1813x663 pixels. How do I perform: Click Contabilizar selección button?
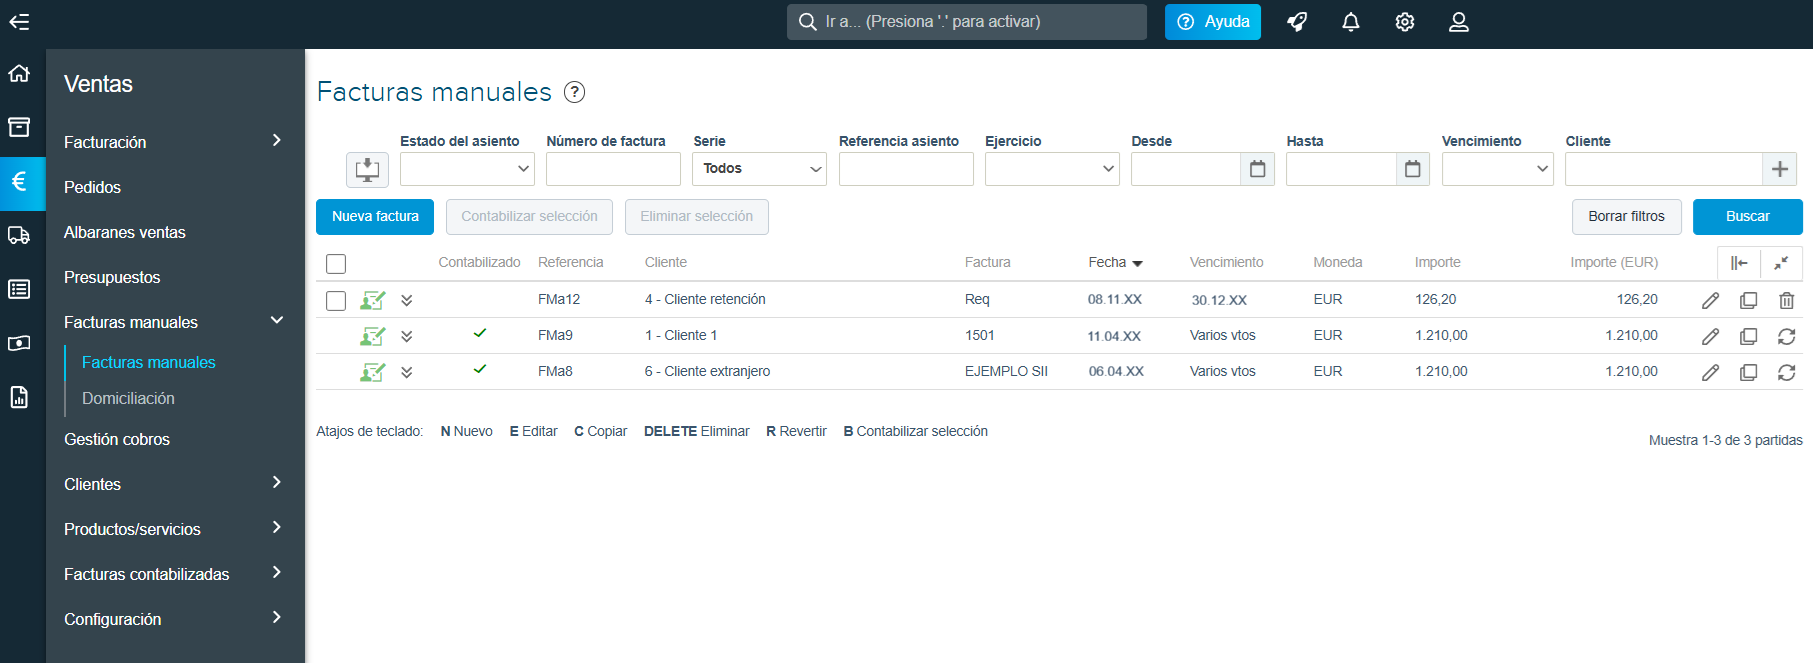pyautogui.click(x=529, y=217)
